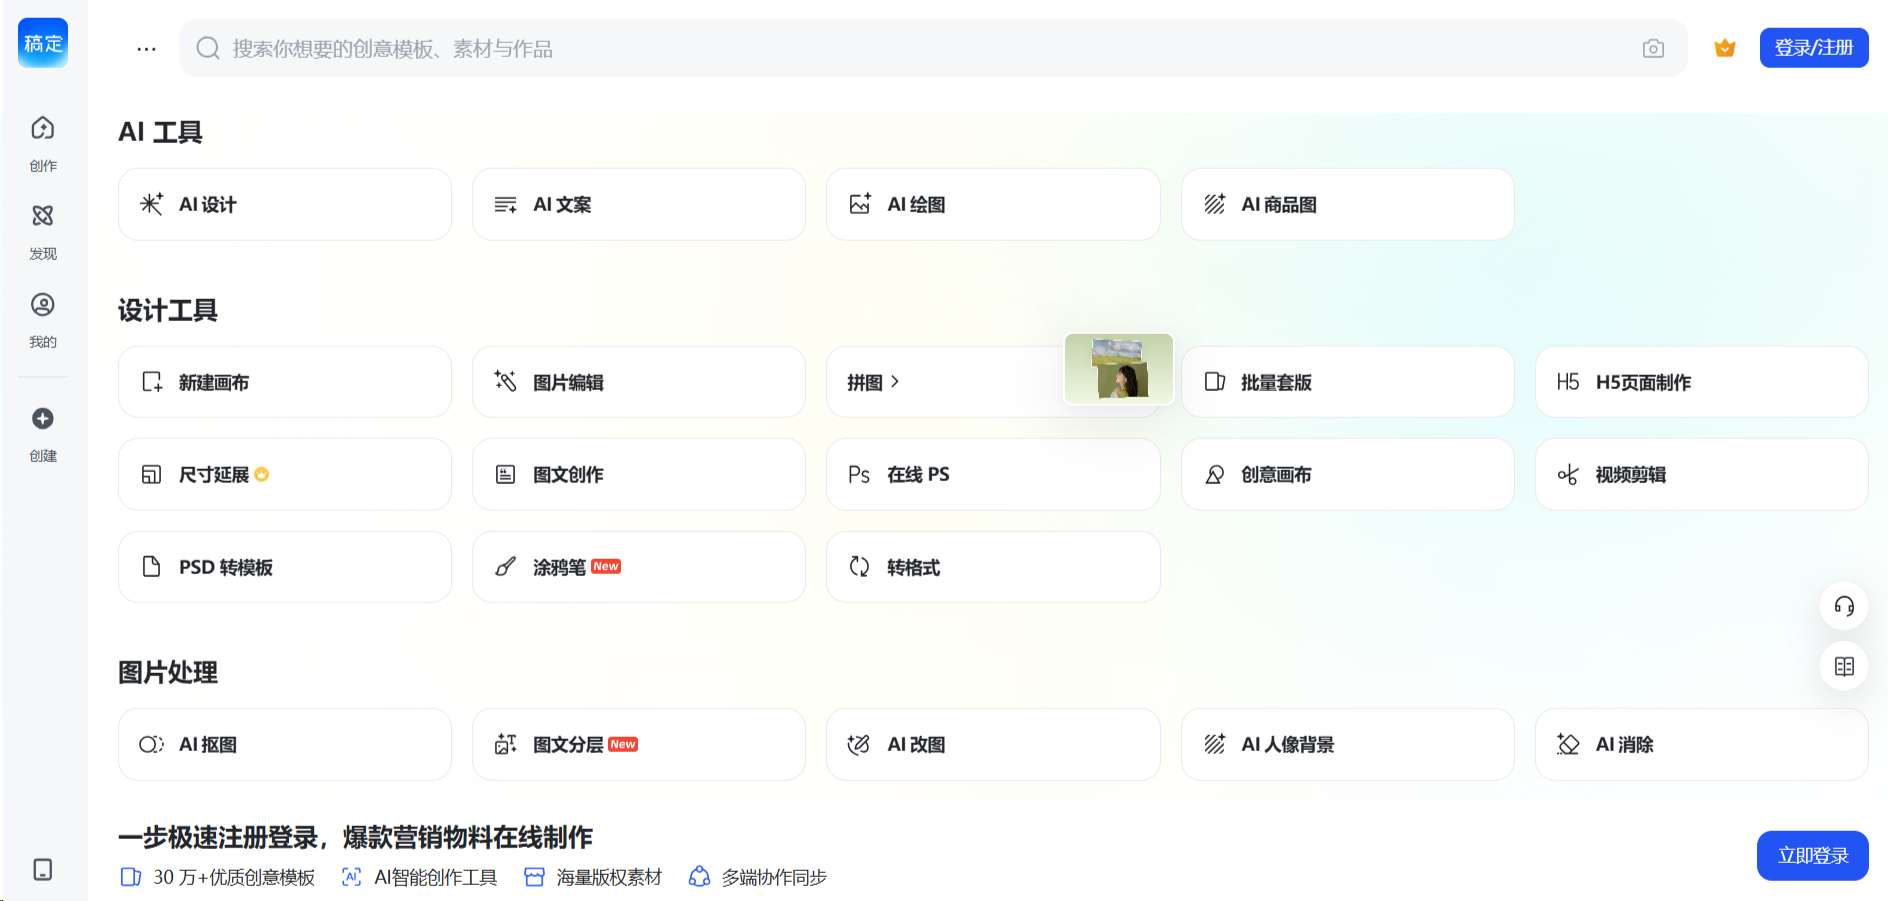Click the mobile device icon in sidebar
Image resolution: width=1888 pixels, height=901 pixels.
[43, 869]
